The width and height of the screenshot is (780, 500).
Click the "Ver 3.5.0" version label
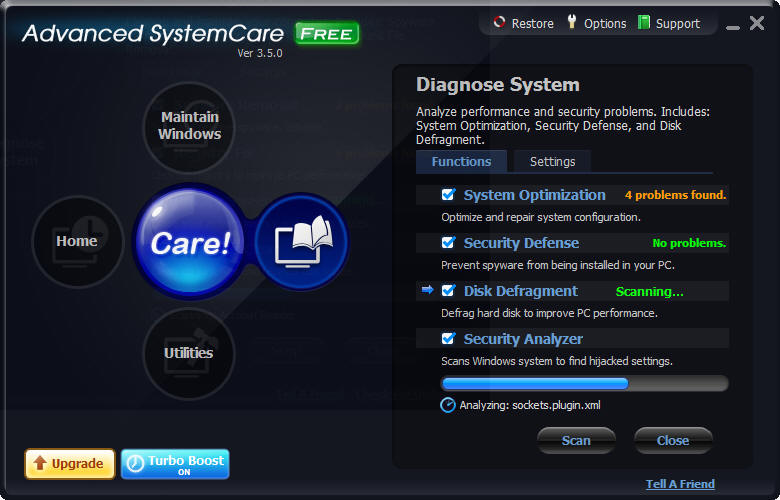(x=260, y=53)
